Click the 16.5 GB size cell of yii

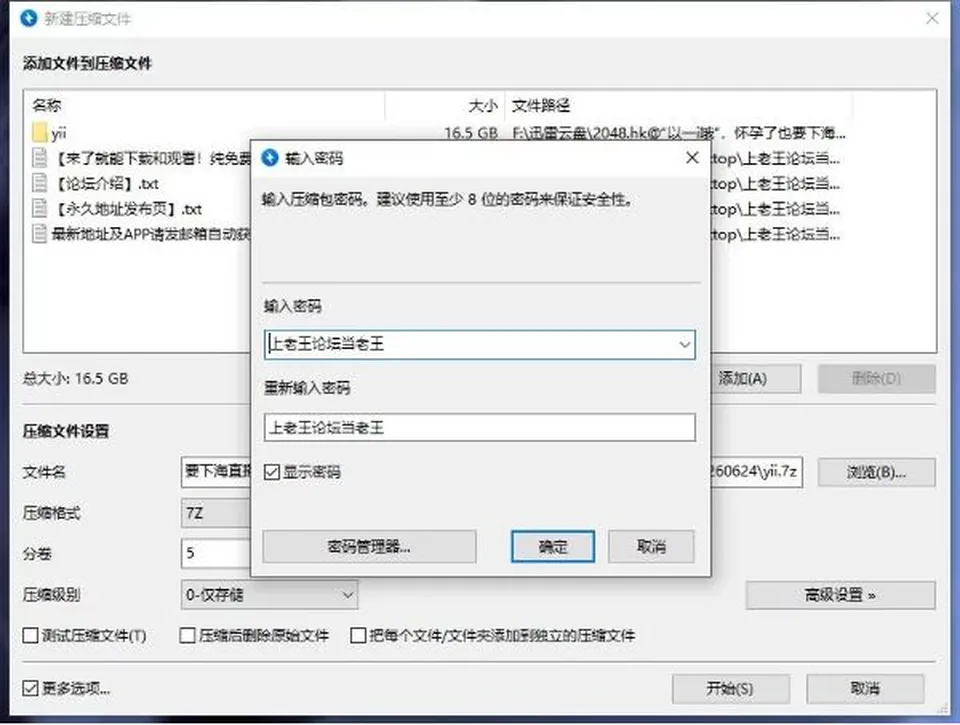click(x=471, y=133)
